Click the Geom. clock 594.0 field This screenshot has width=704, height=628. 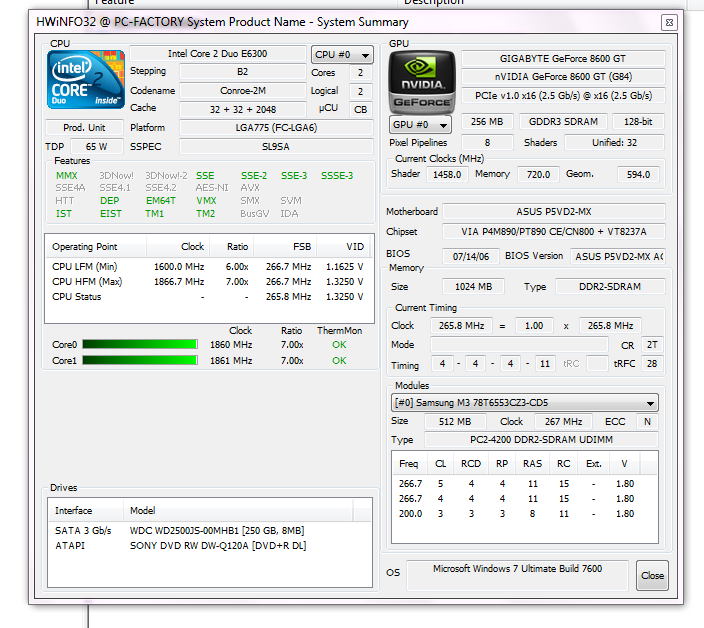tap(638, 175)
